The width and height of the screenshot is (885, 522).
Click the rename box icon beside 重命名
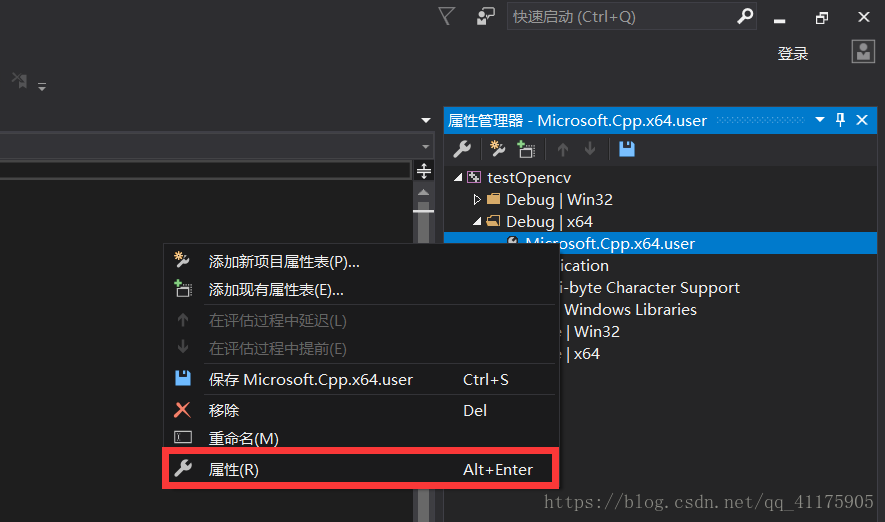pos(183,437)
